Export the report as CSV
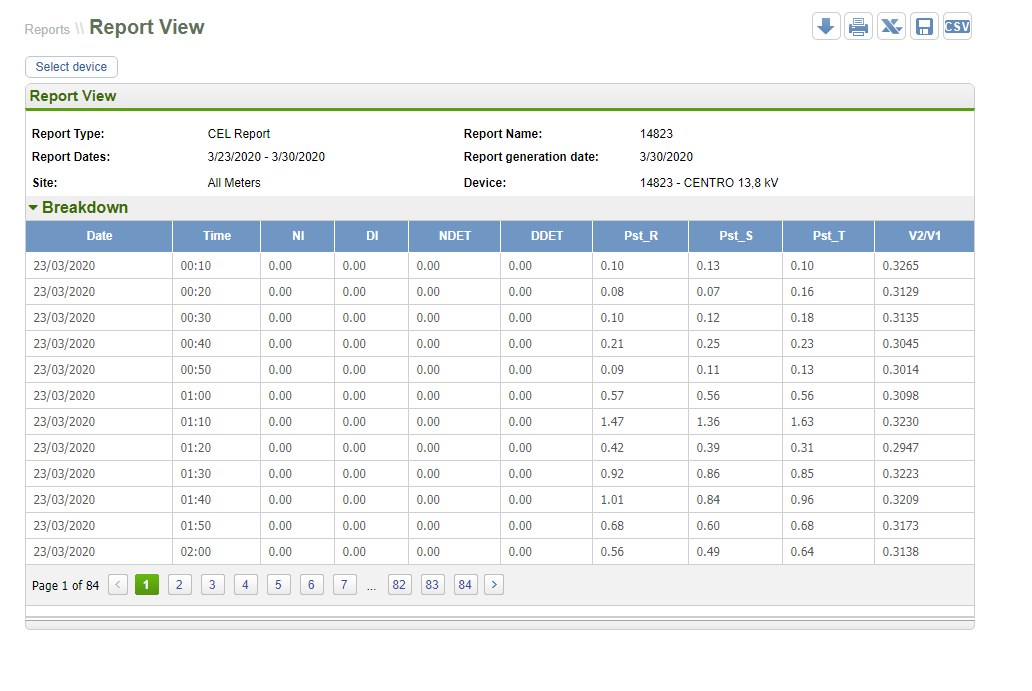 (957, 25)
